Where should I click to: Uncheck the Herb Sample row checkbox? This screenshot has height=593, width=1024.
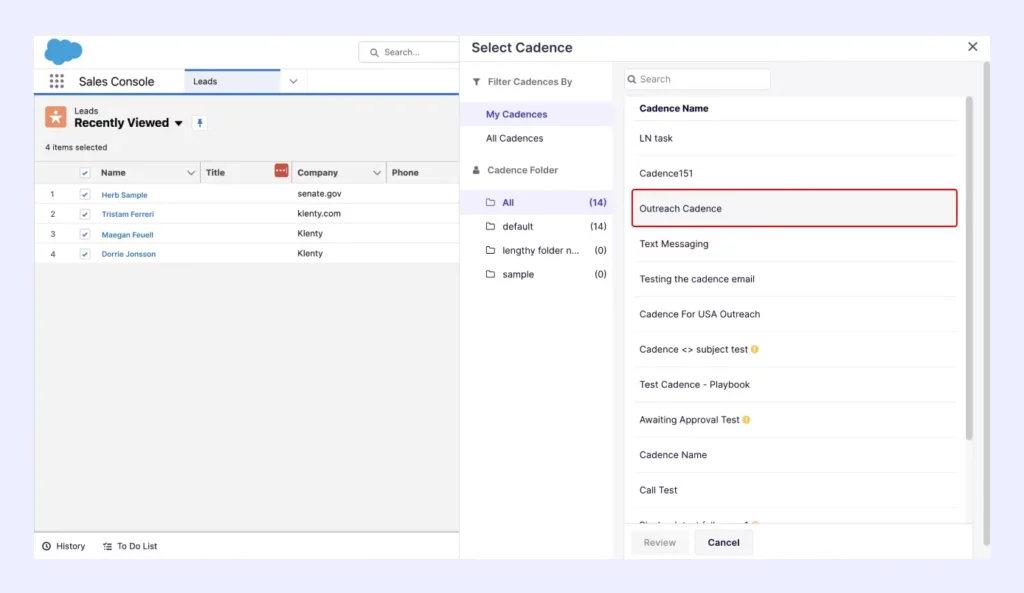[x=84, y=194]
